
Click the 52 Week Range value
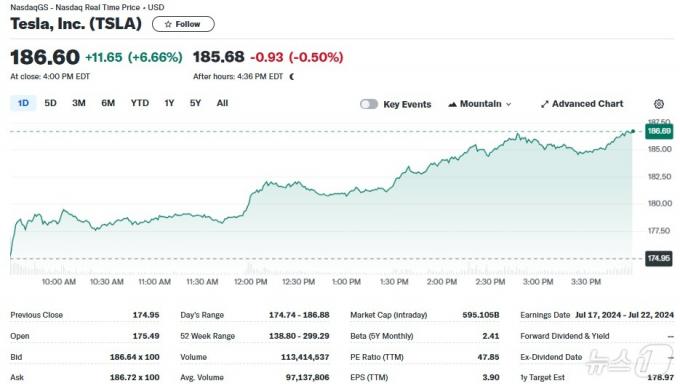pyautogui.click(x=299, y=336)
